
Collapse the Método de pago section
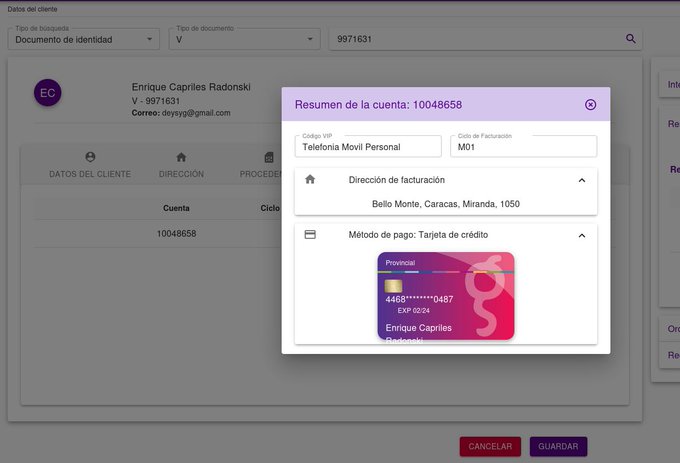tap(582, 235)
